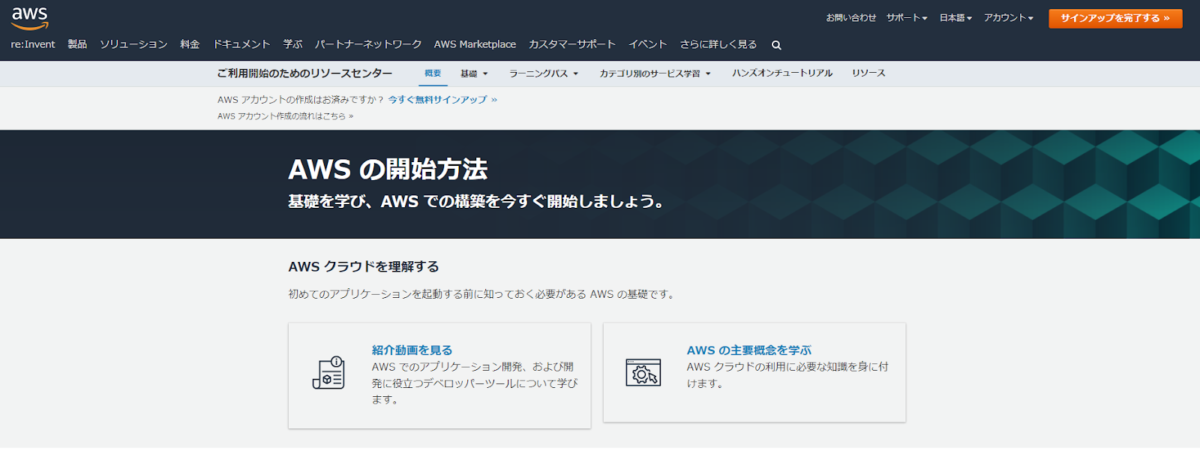1200x451 pixels.
Task: Click the document icon on introduction video card
Action: (x=329, y=374)
